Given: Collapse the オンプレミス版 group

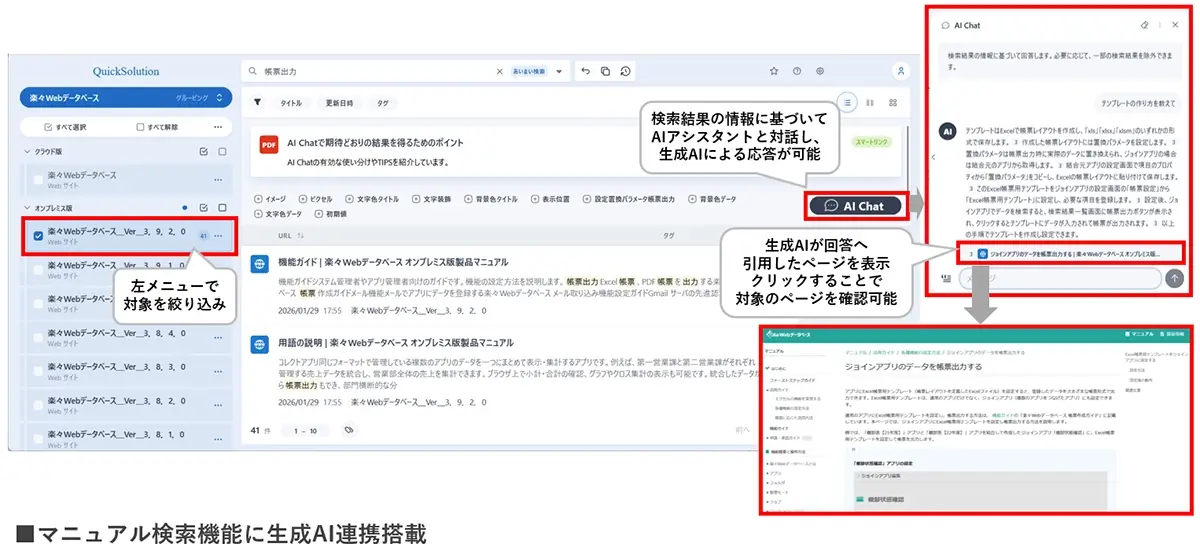Looking at the screenshot, I should tap(27, 208).
